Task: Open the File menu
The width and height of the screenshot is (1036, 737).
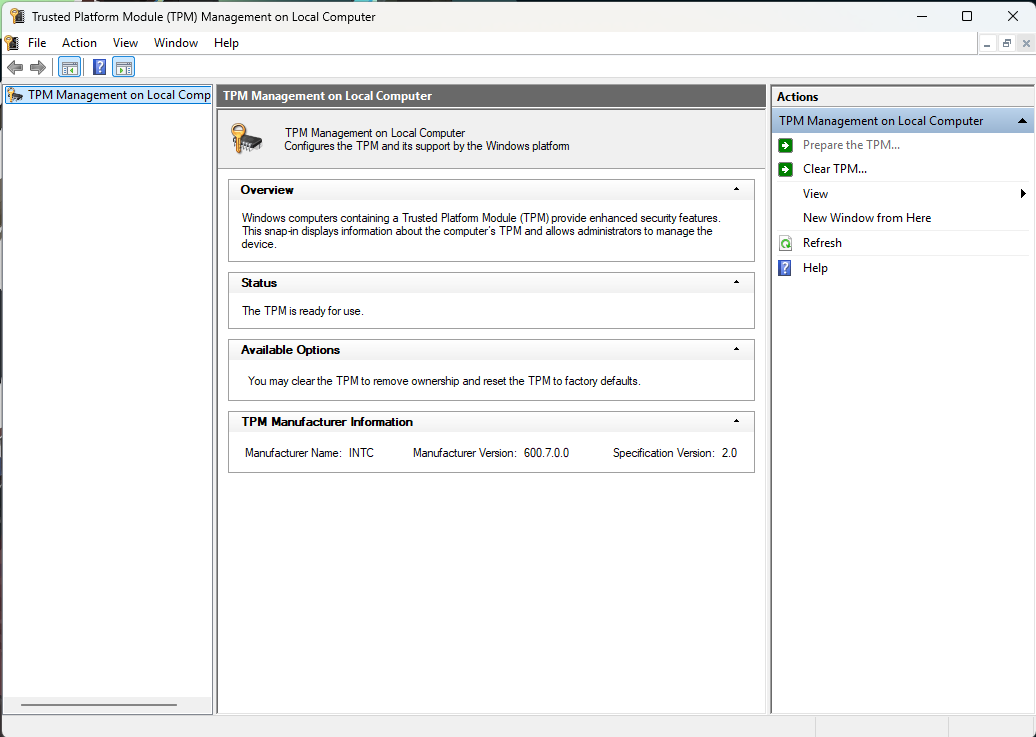Action: pyautogui.click(x=37, y=43)
